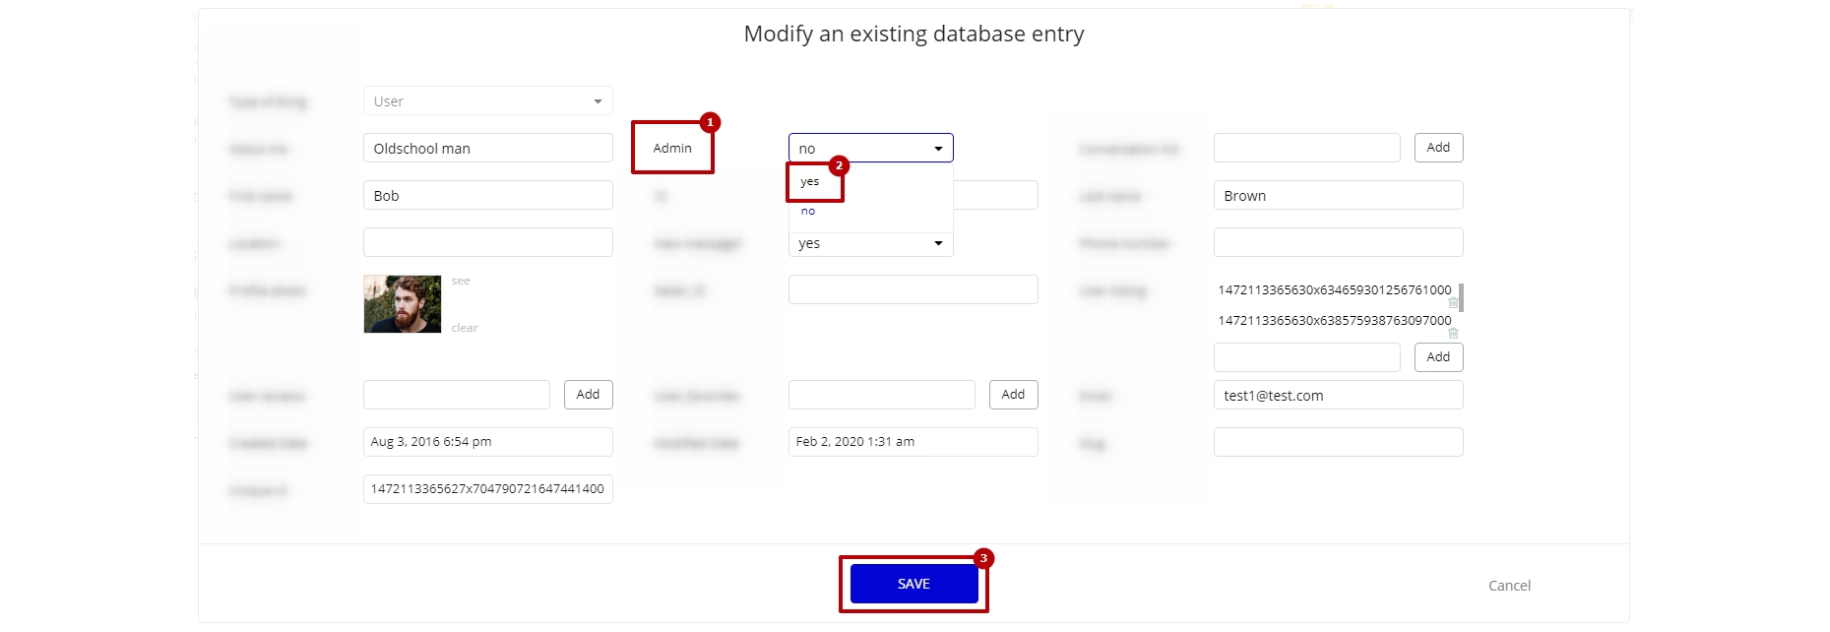This screenshot has width=1830, height=632.
Task: Click Add button below the ID list
Action: (x=1438, y=357)
